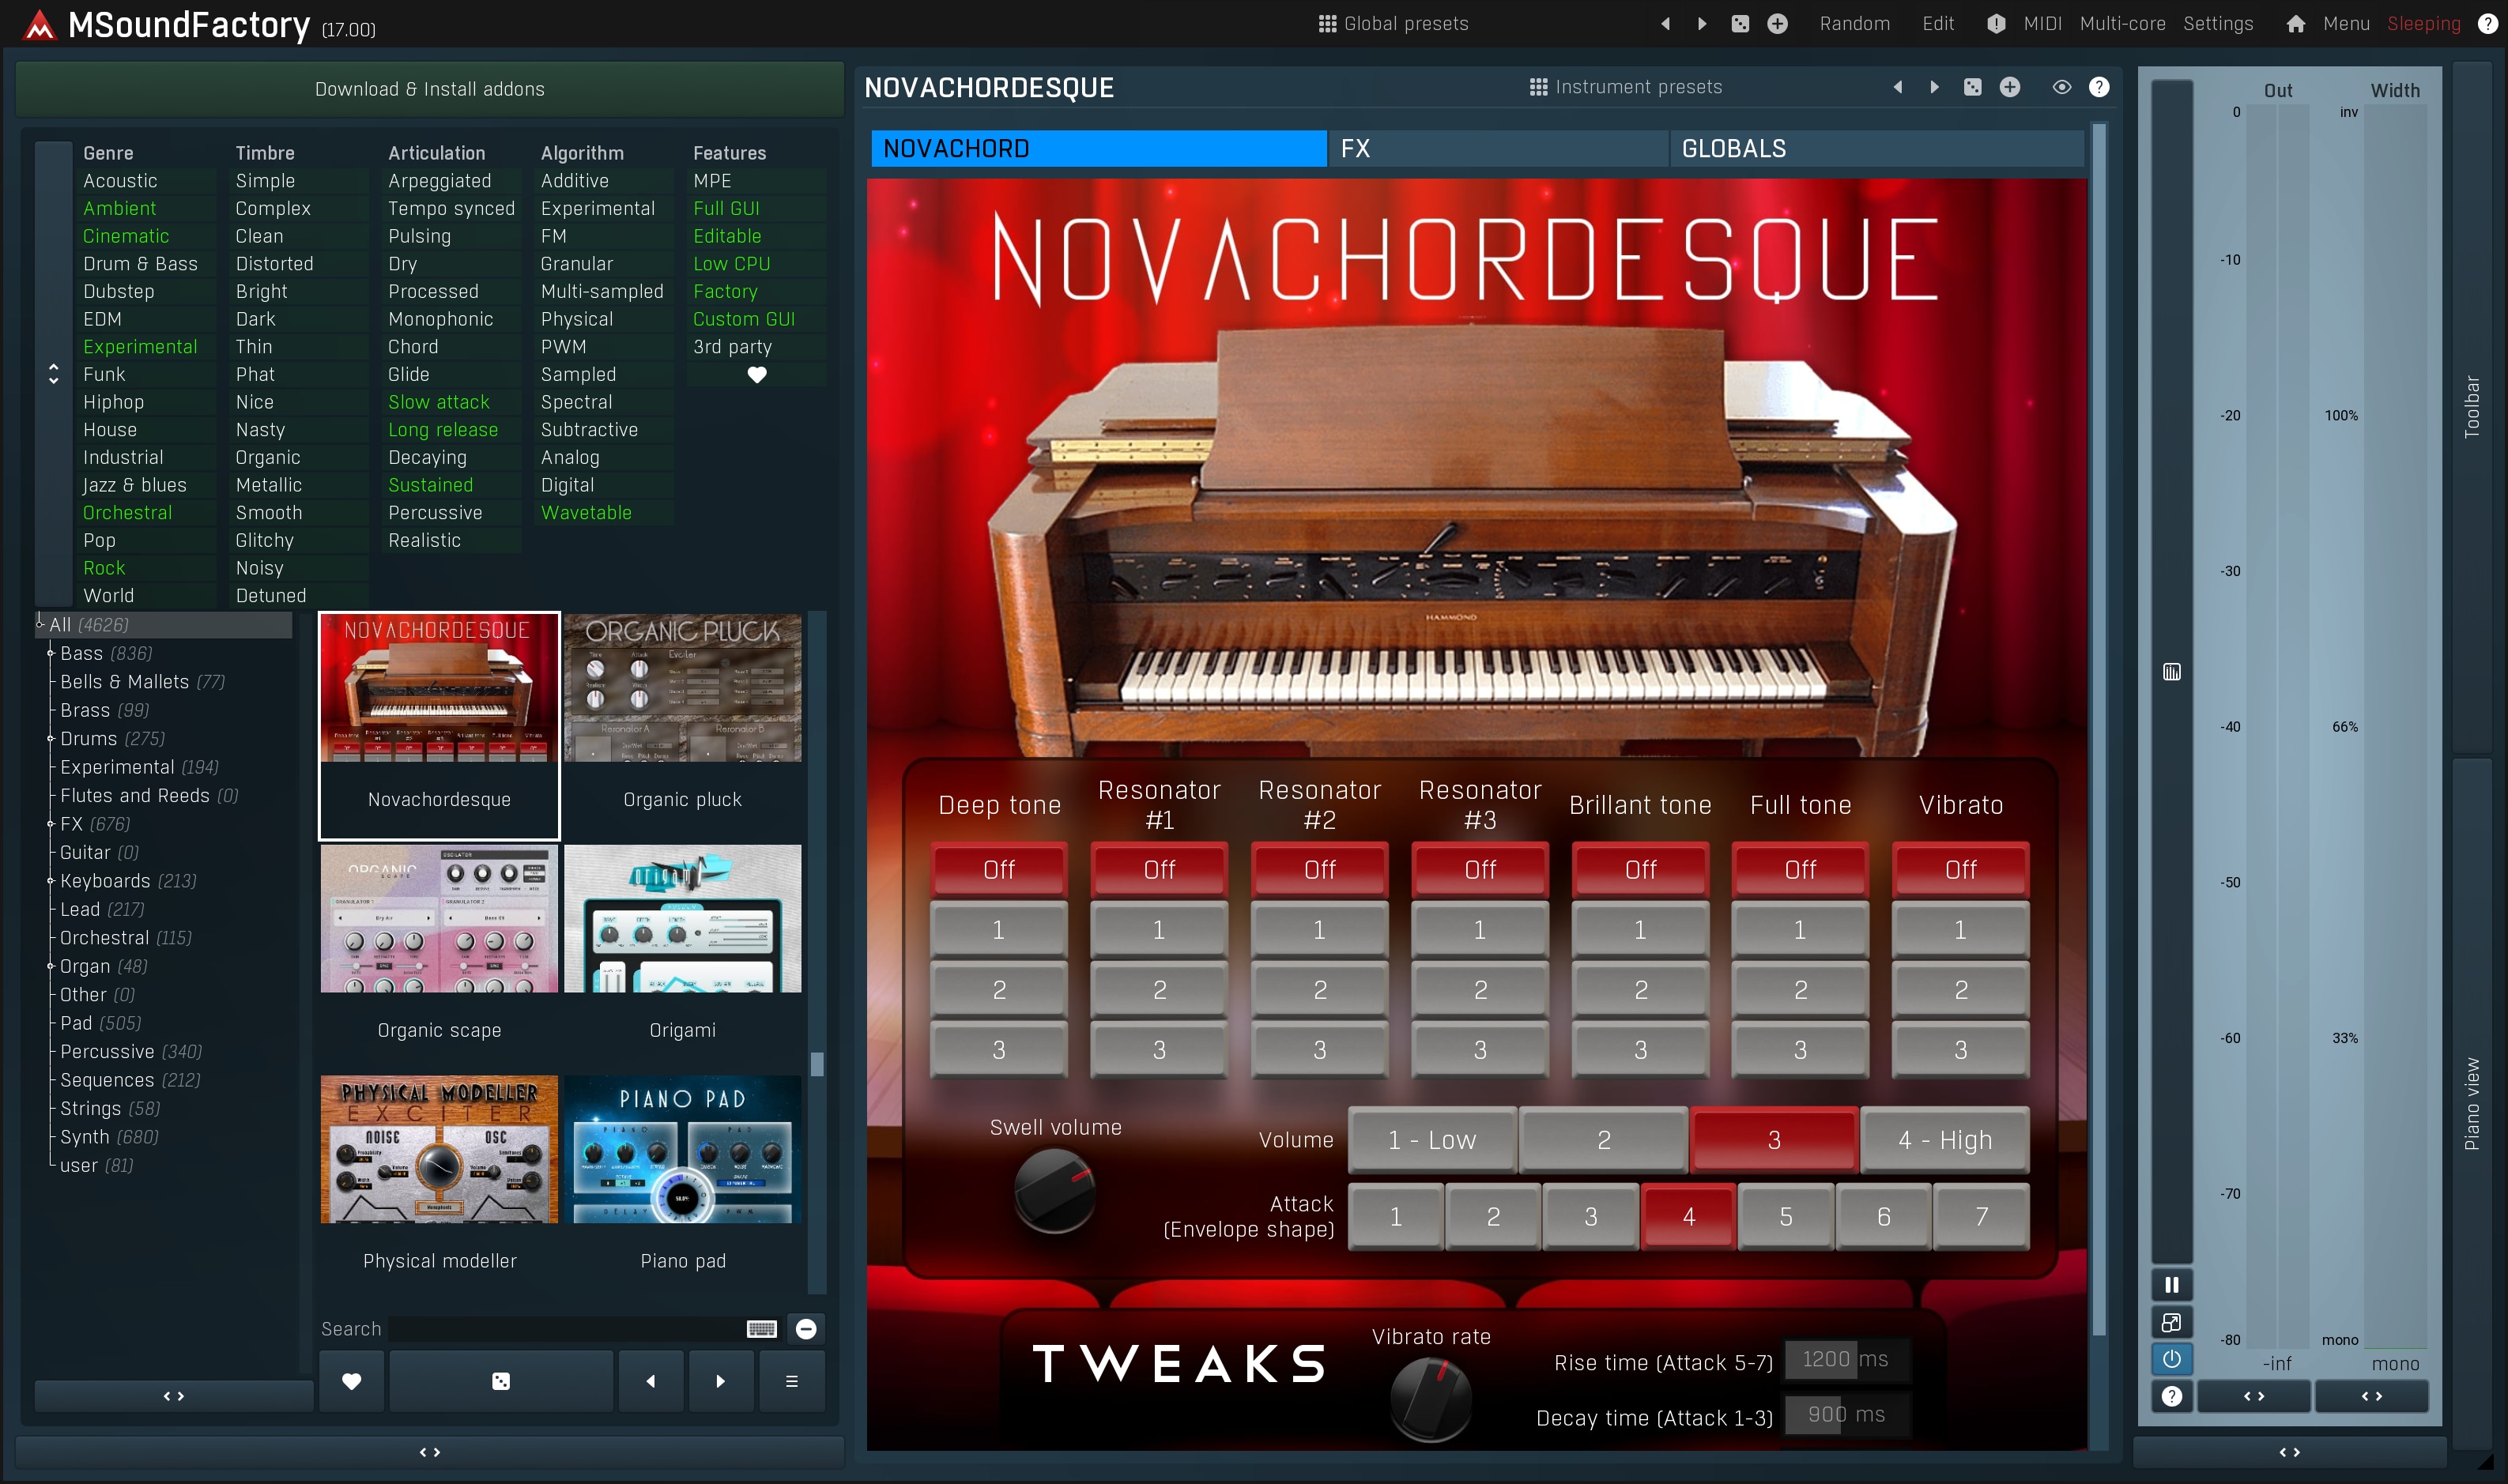The image size is (2508, 1484).
Task: Click the on-screen keyboard icon next to the Search field
Action: pos(761,1329)
